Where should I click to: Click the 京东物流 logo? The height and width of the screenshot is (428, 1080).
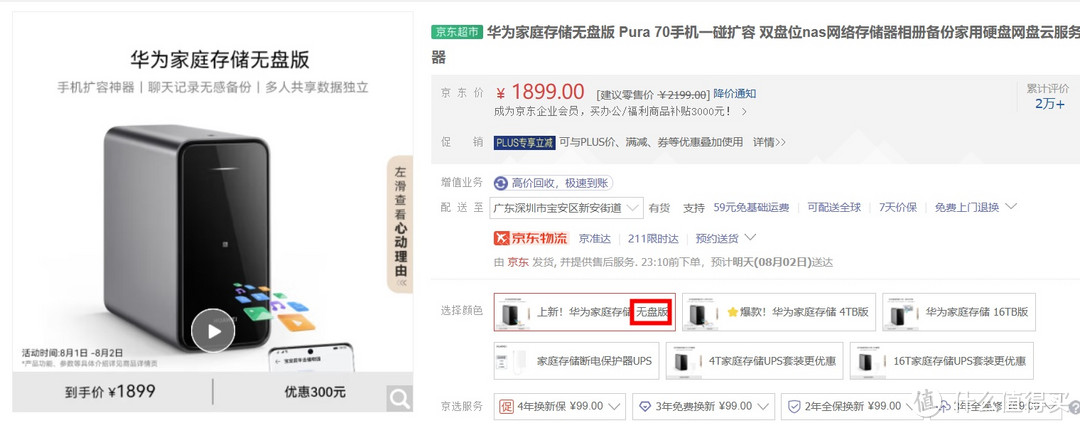click(531, 238)
